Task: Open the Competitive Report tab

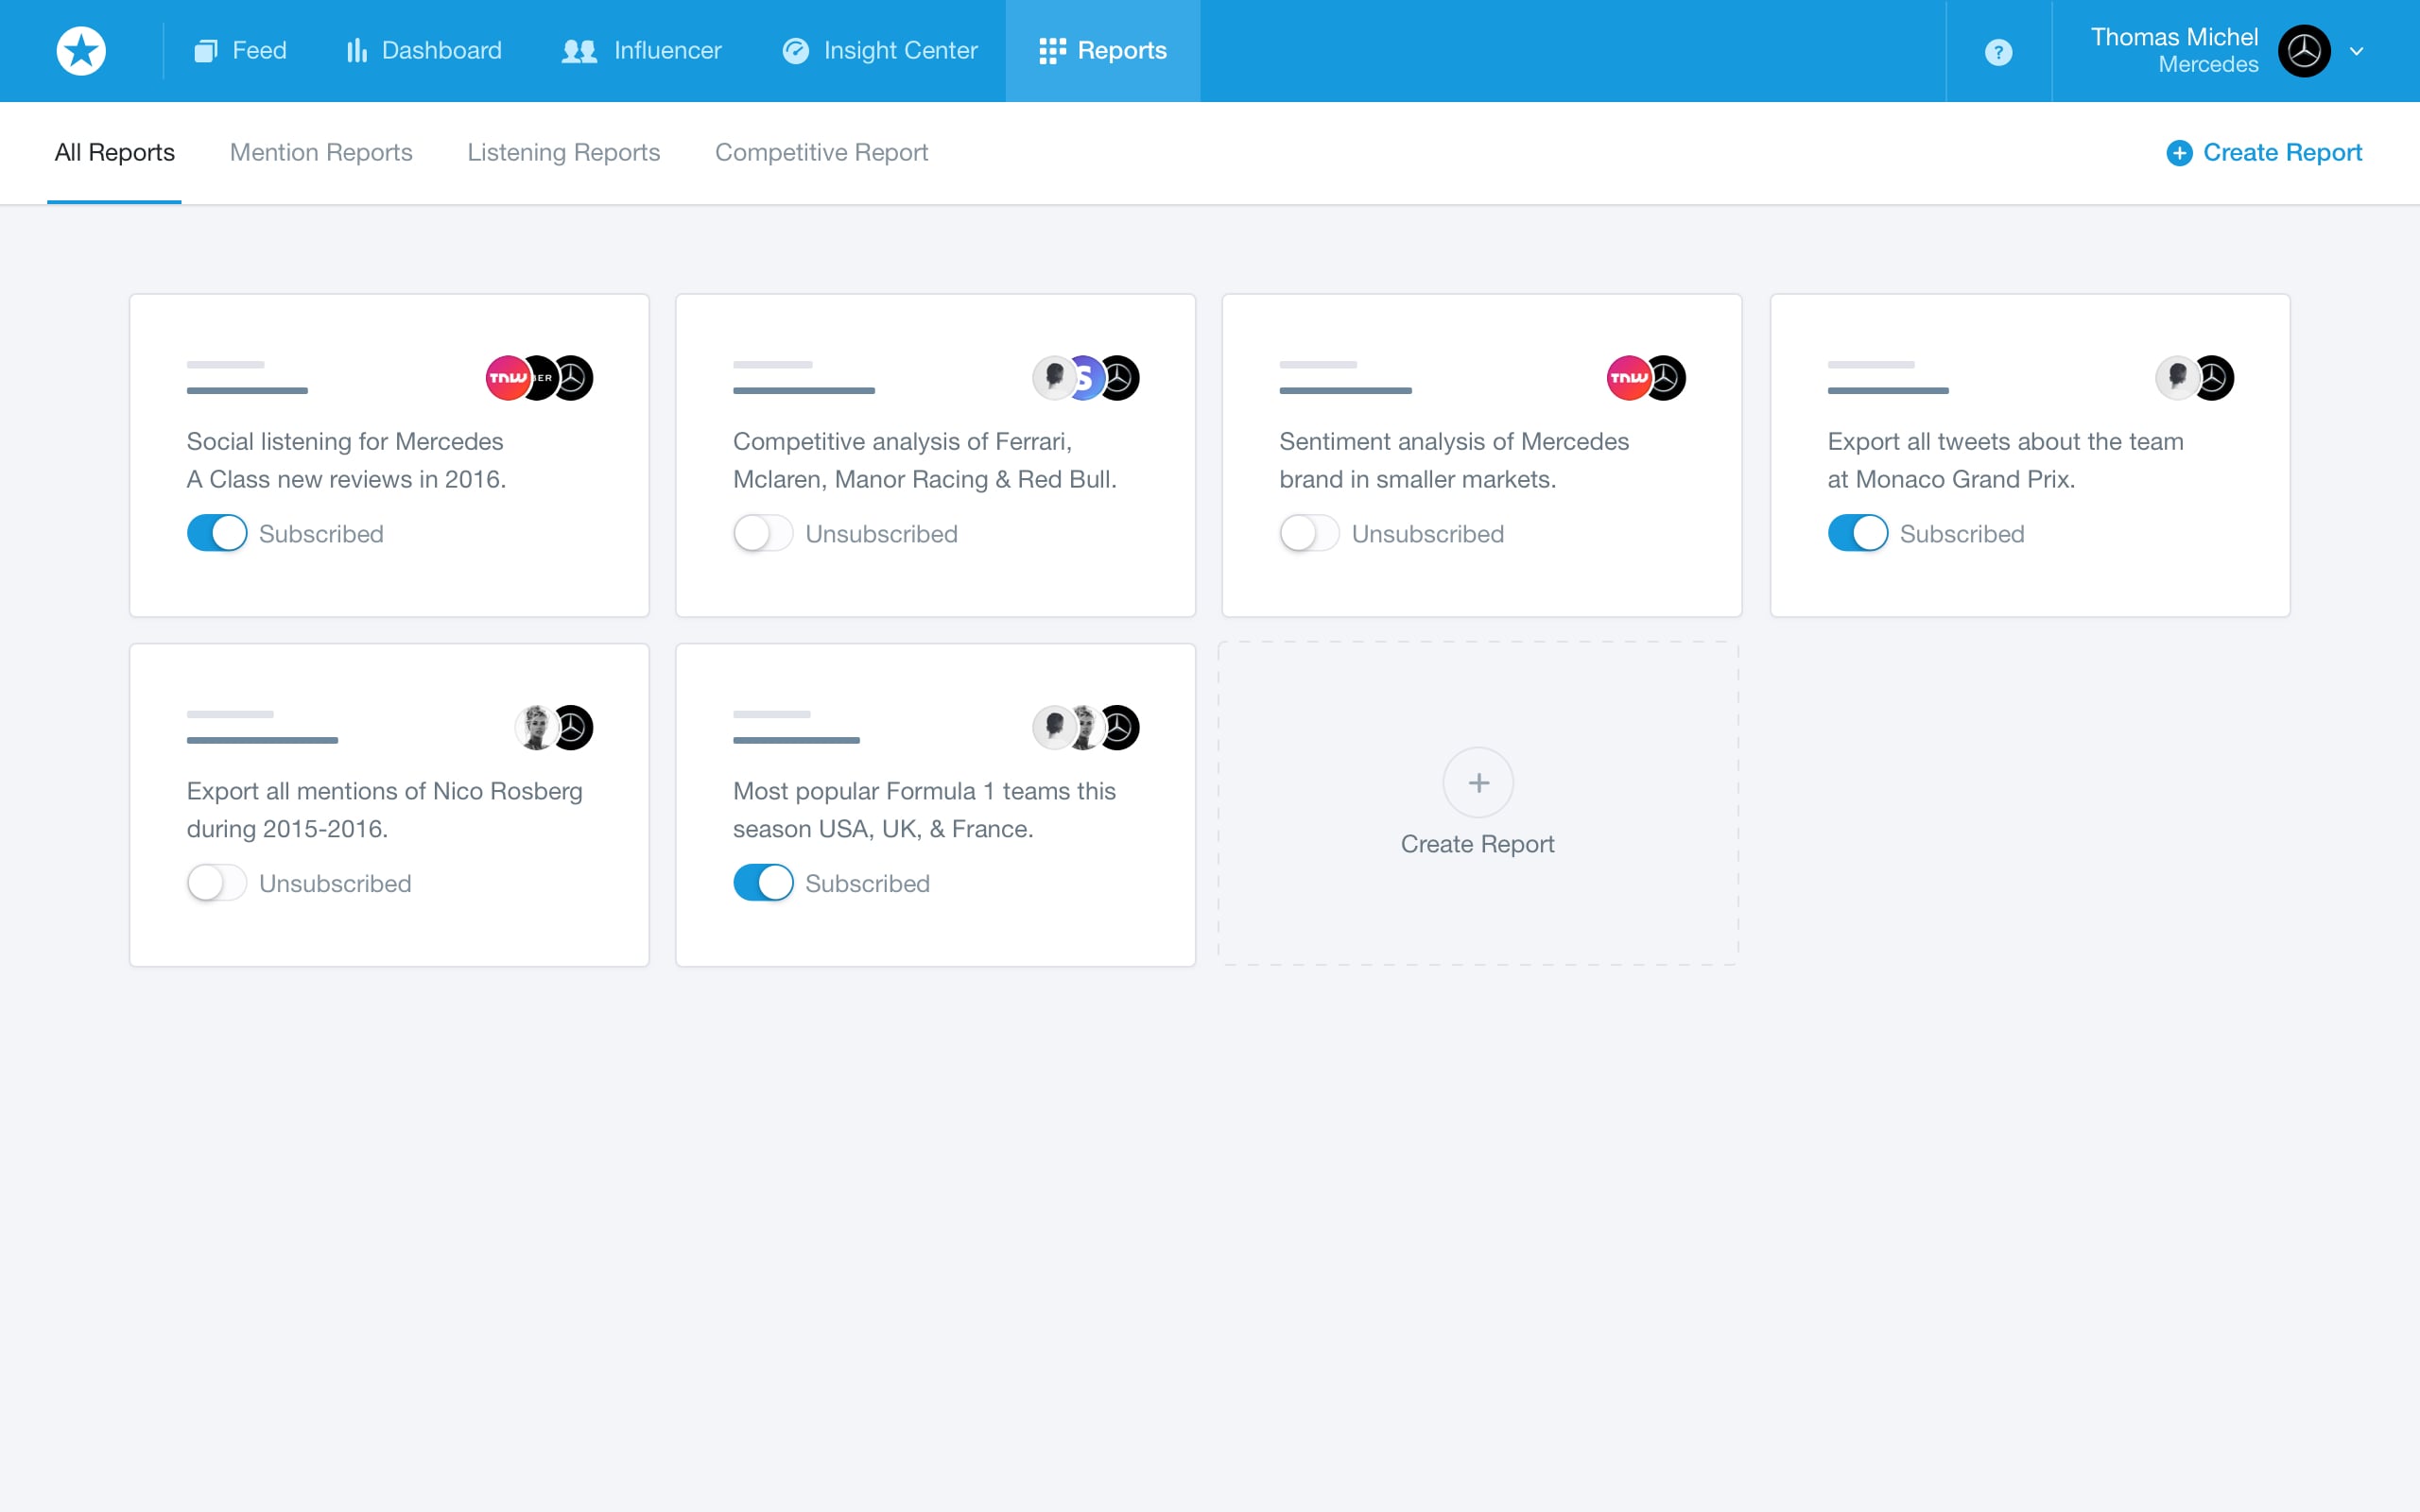Action: (821, 152)
